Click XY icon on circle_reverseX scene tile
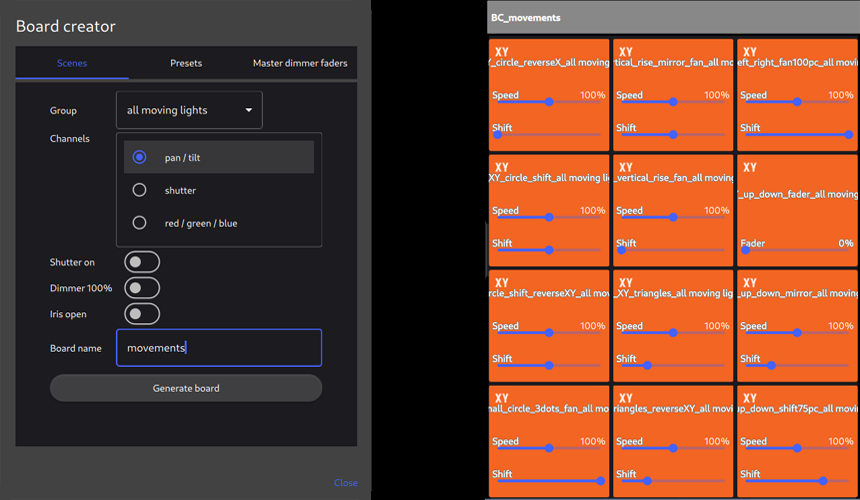This screenshot has height=500, width=860. click(x=502, y=52)
